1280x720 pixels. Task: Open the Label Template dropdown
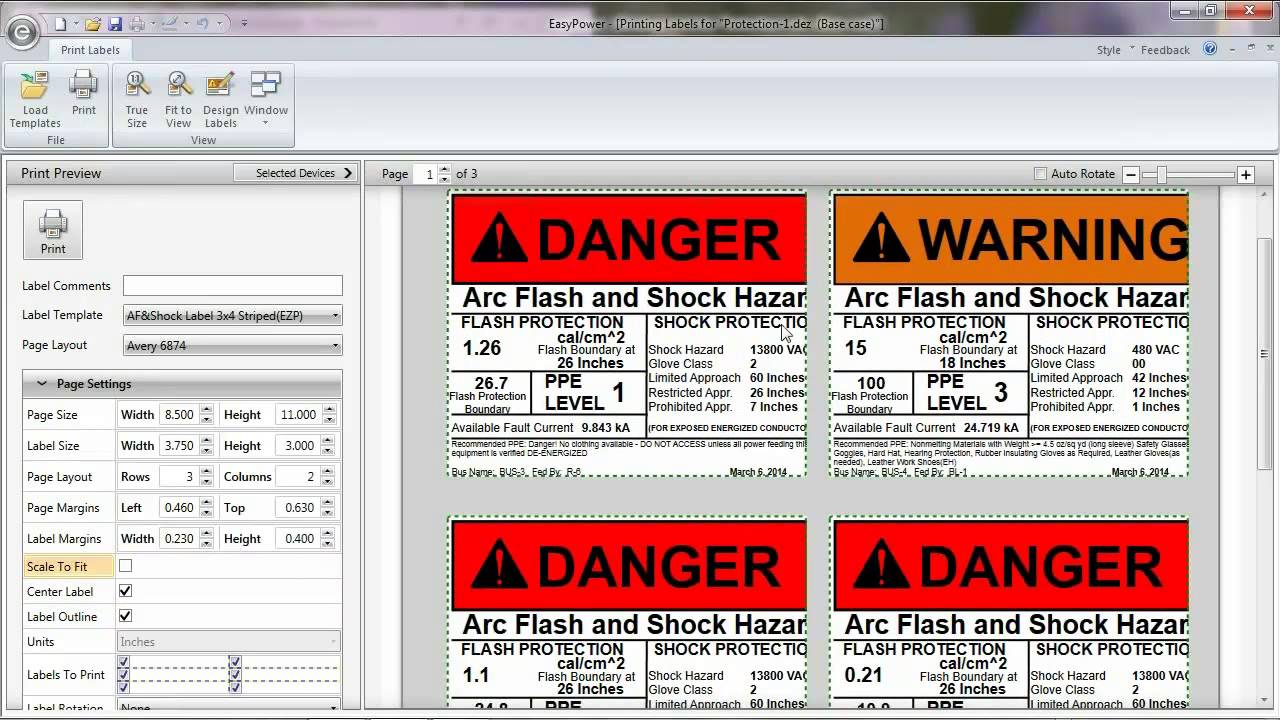(232, 315)
